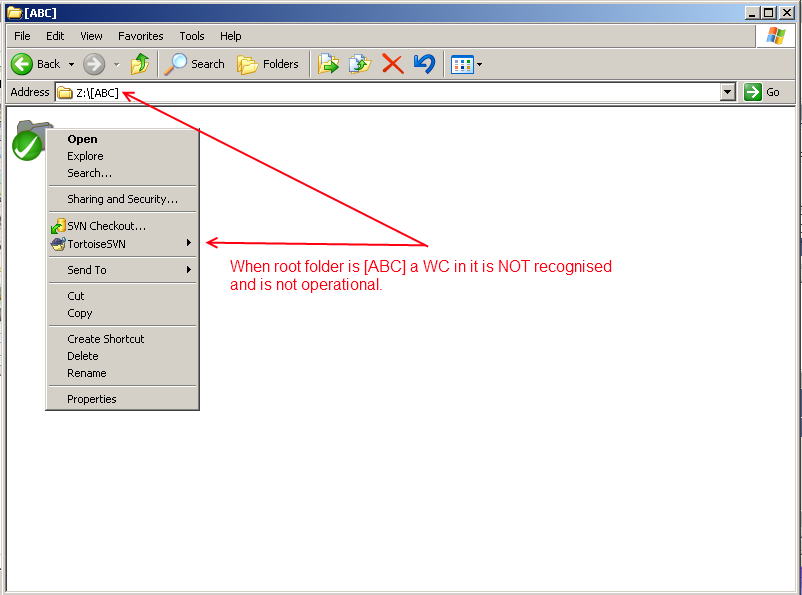
Task: Delete using the red X toolbar icon
Action: (x=393, y=64)
